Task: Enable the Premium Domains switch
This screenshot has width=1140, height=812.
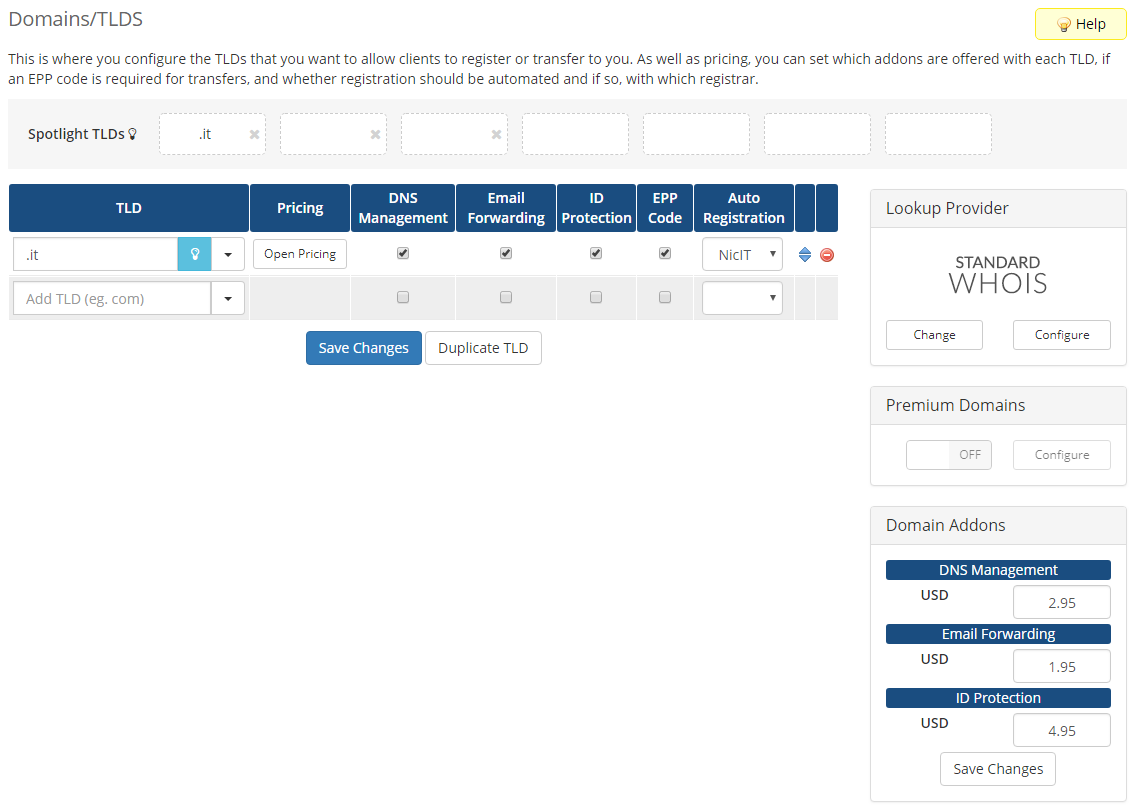Action: [948, 455]
